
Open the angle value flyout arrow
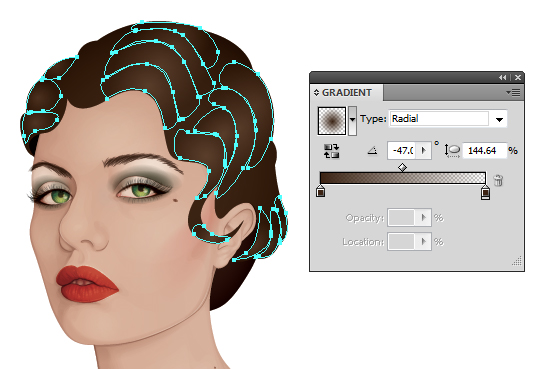[424, 151]
